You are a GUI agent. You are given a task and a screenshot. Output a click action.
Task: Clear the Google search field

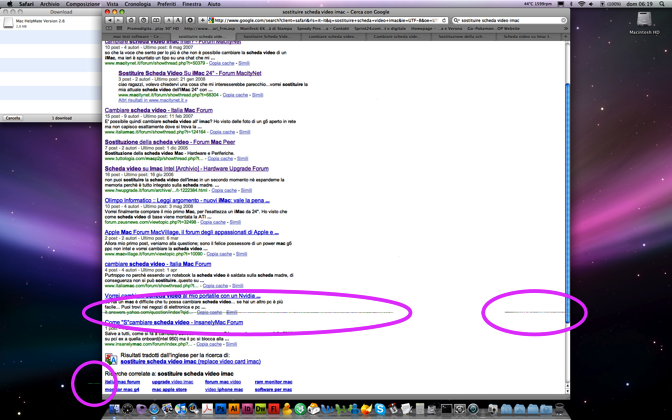click(564, 20)
